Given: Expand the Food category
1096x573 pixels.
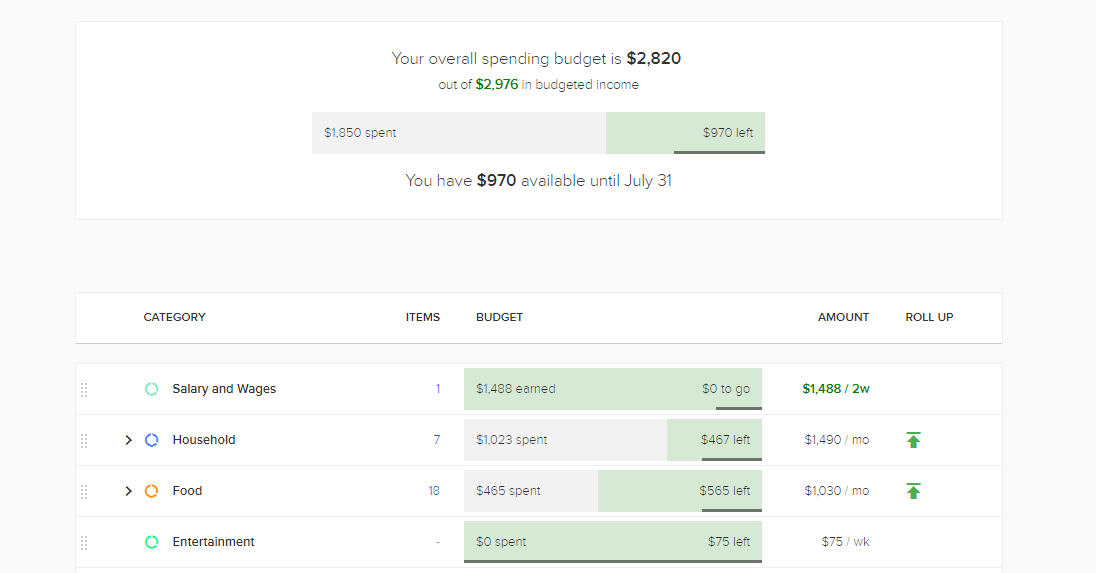Looking at the screenshot, I should [128, 491].
